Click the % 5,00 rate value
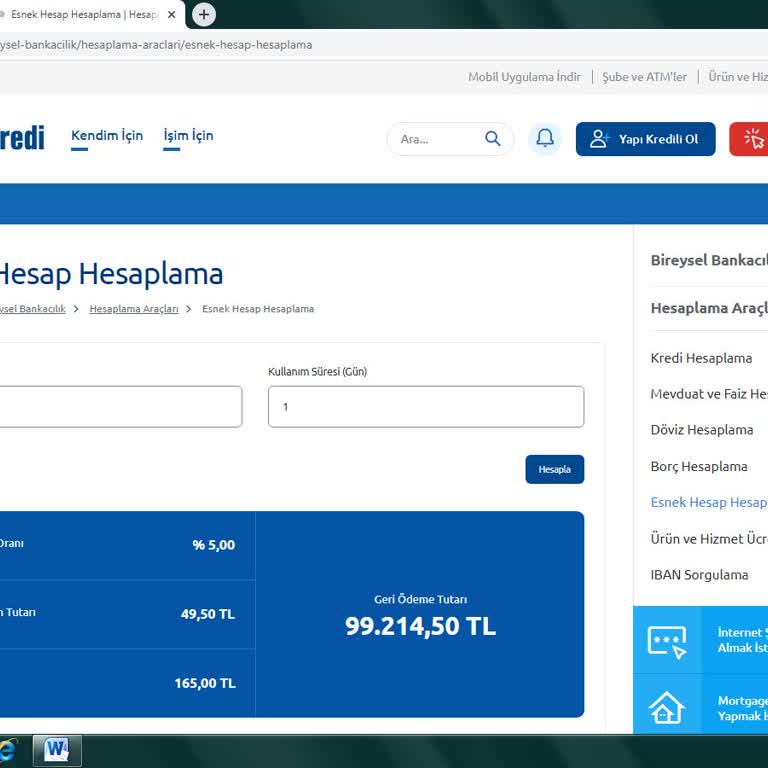Image resolution: width=768 pixels, height=768 pixels. pyautogui.click(x=214, y=545)
